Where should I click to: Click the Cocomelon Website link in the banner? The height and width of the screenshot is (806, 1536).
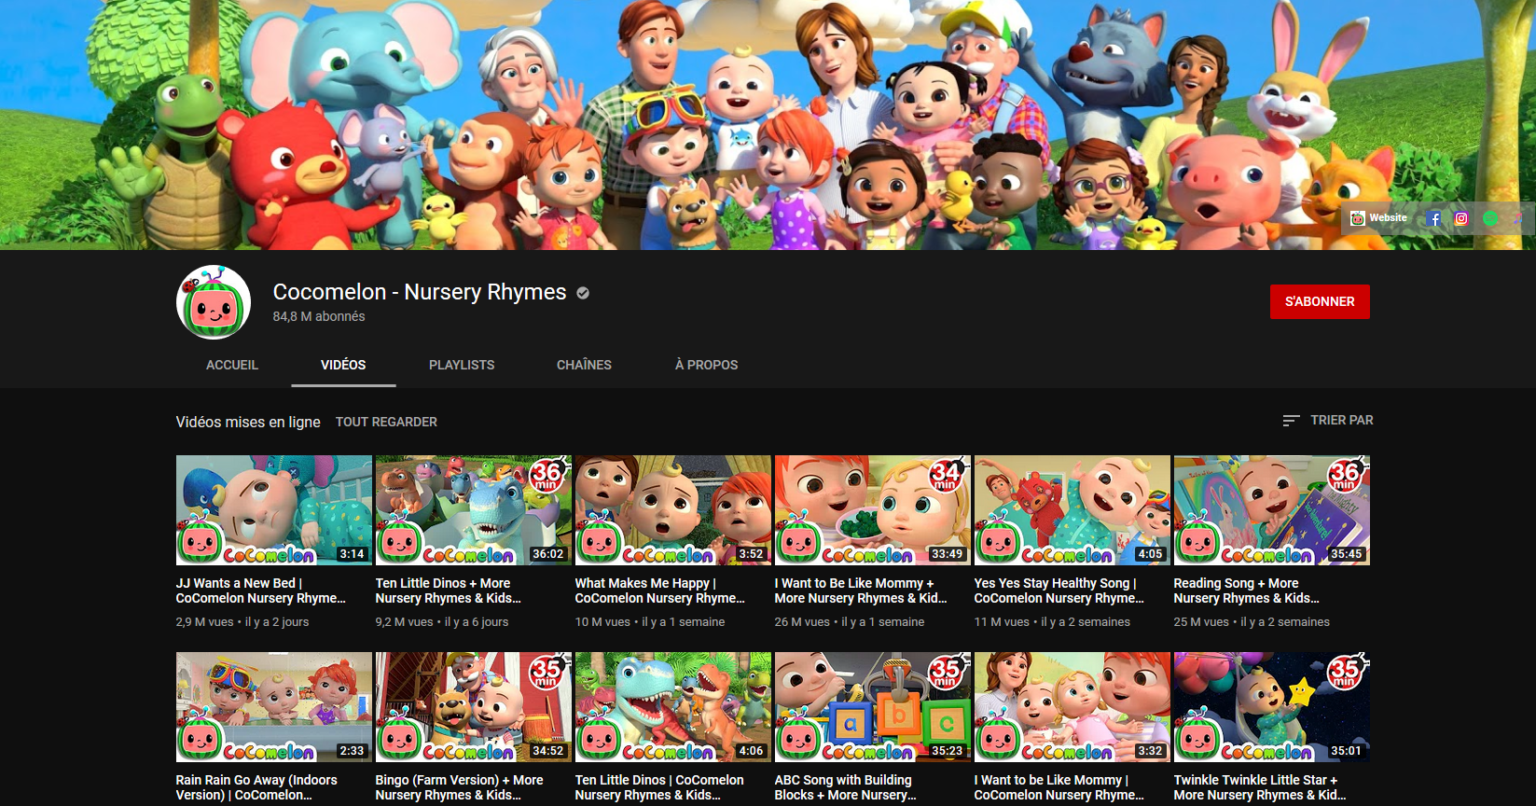(1379, 218)
